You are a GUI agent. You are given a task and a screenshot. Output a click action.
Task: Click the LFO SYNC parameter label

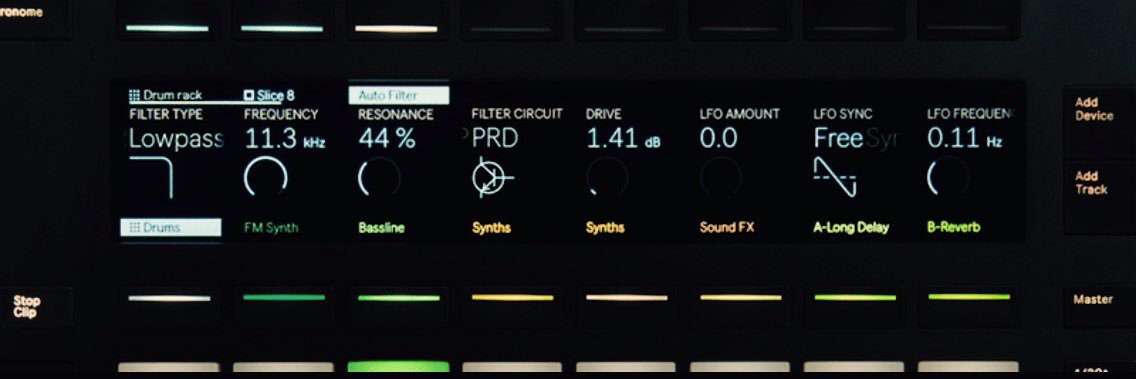click(x=843, y=114)
